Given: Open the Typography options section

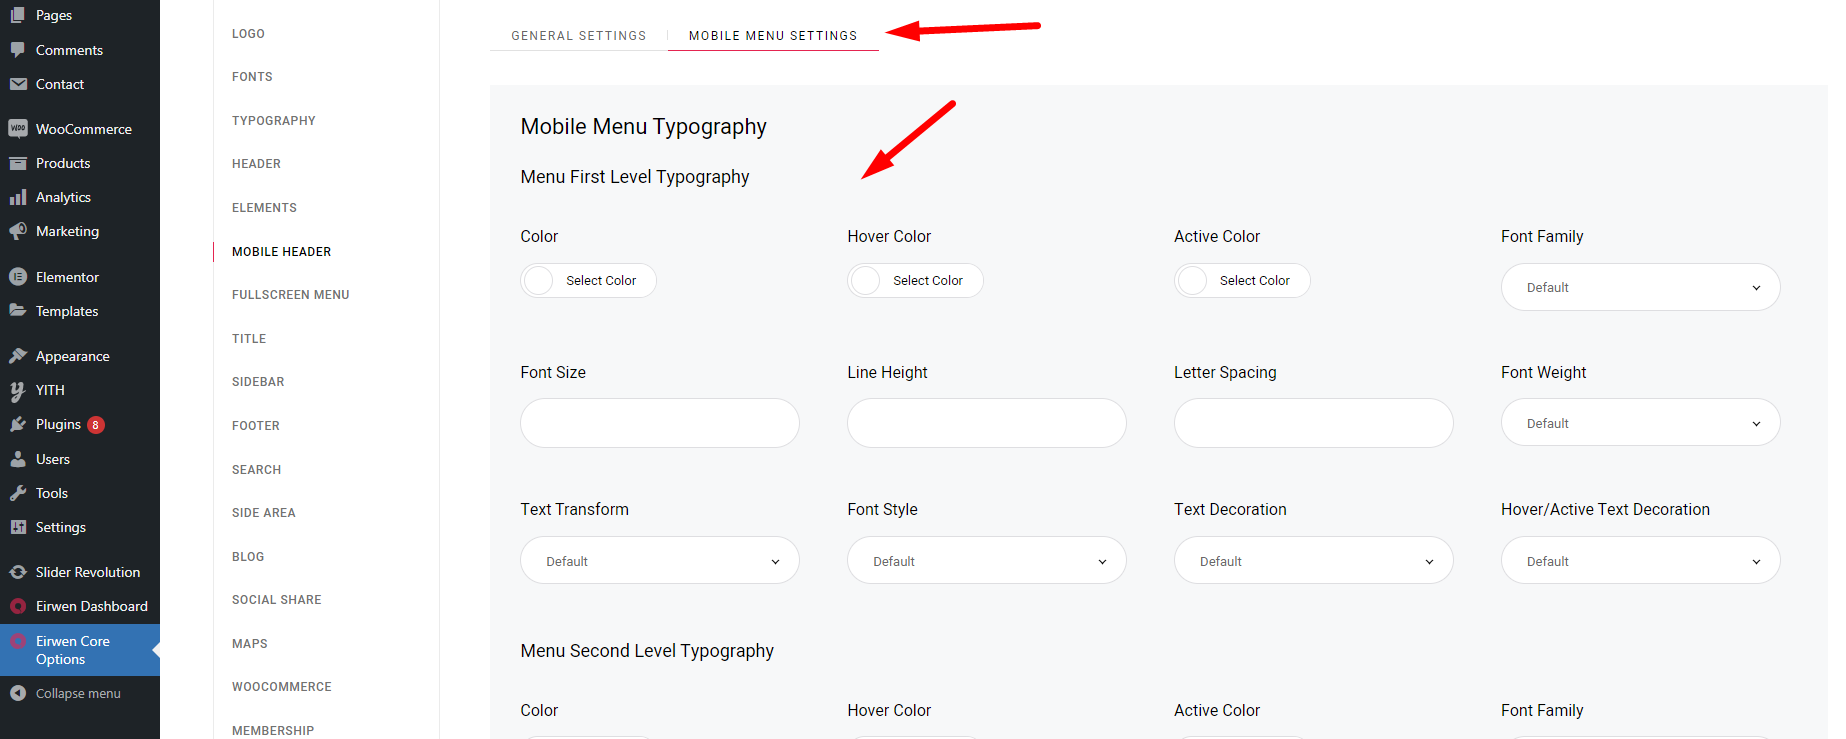Looking at the screenshot, I should [274, 121].
